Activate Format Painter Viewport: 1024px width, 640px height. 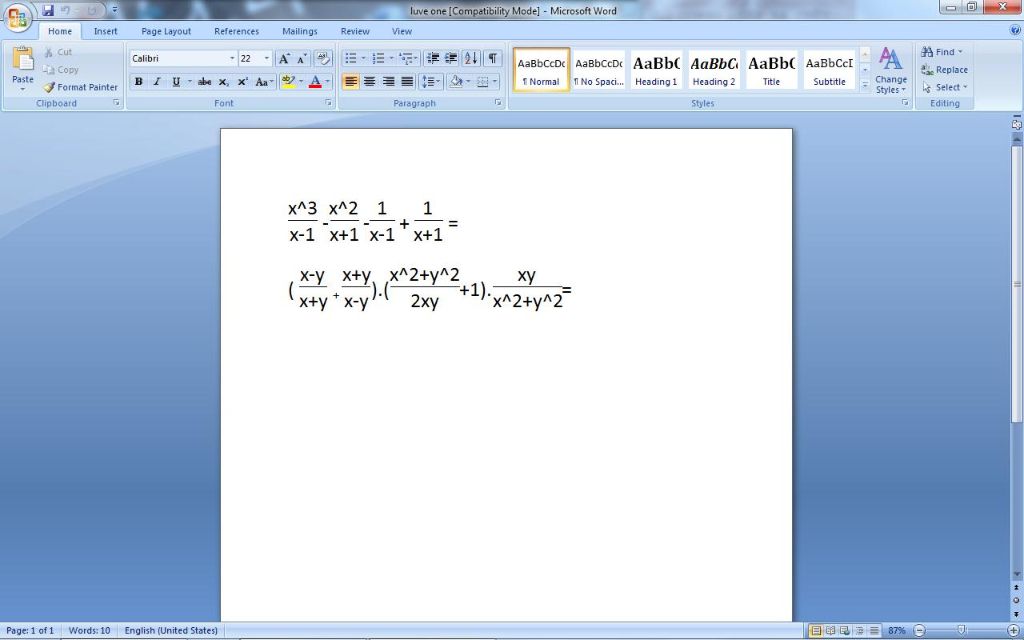81,87
